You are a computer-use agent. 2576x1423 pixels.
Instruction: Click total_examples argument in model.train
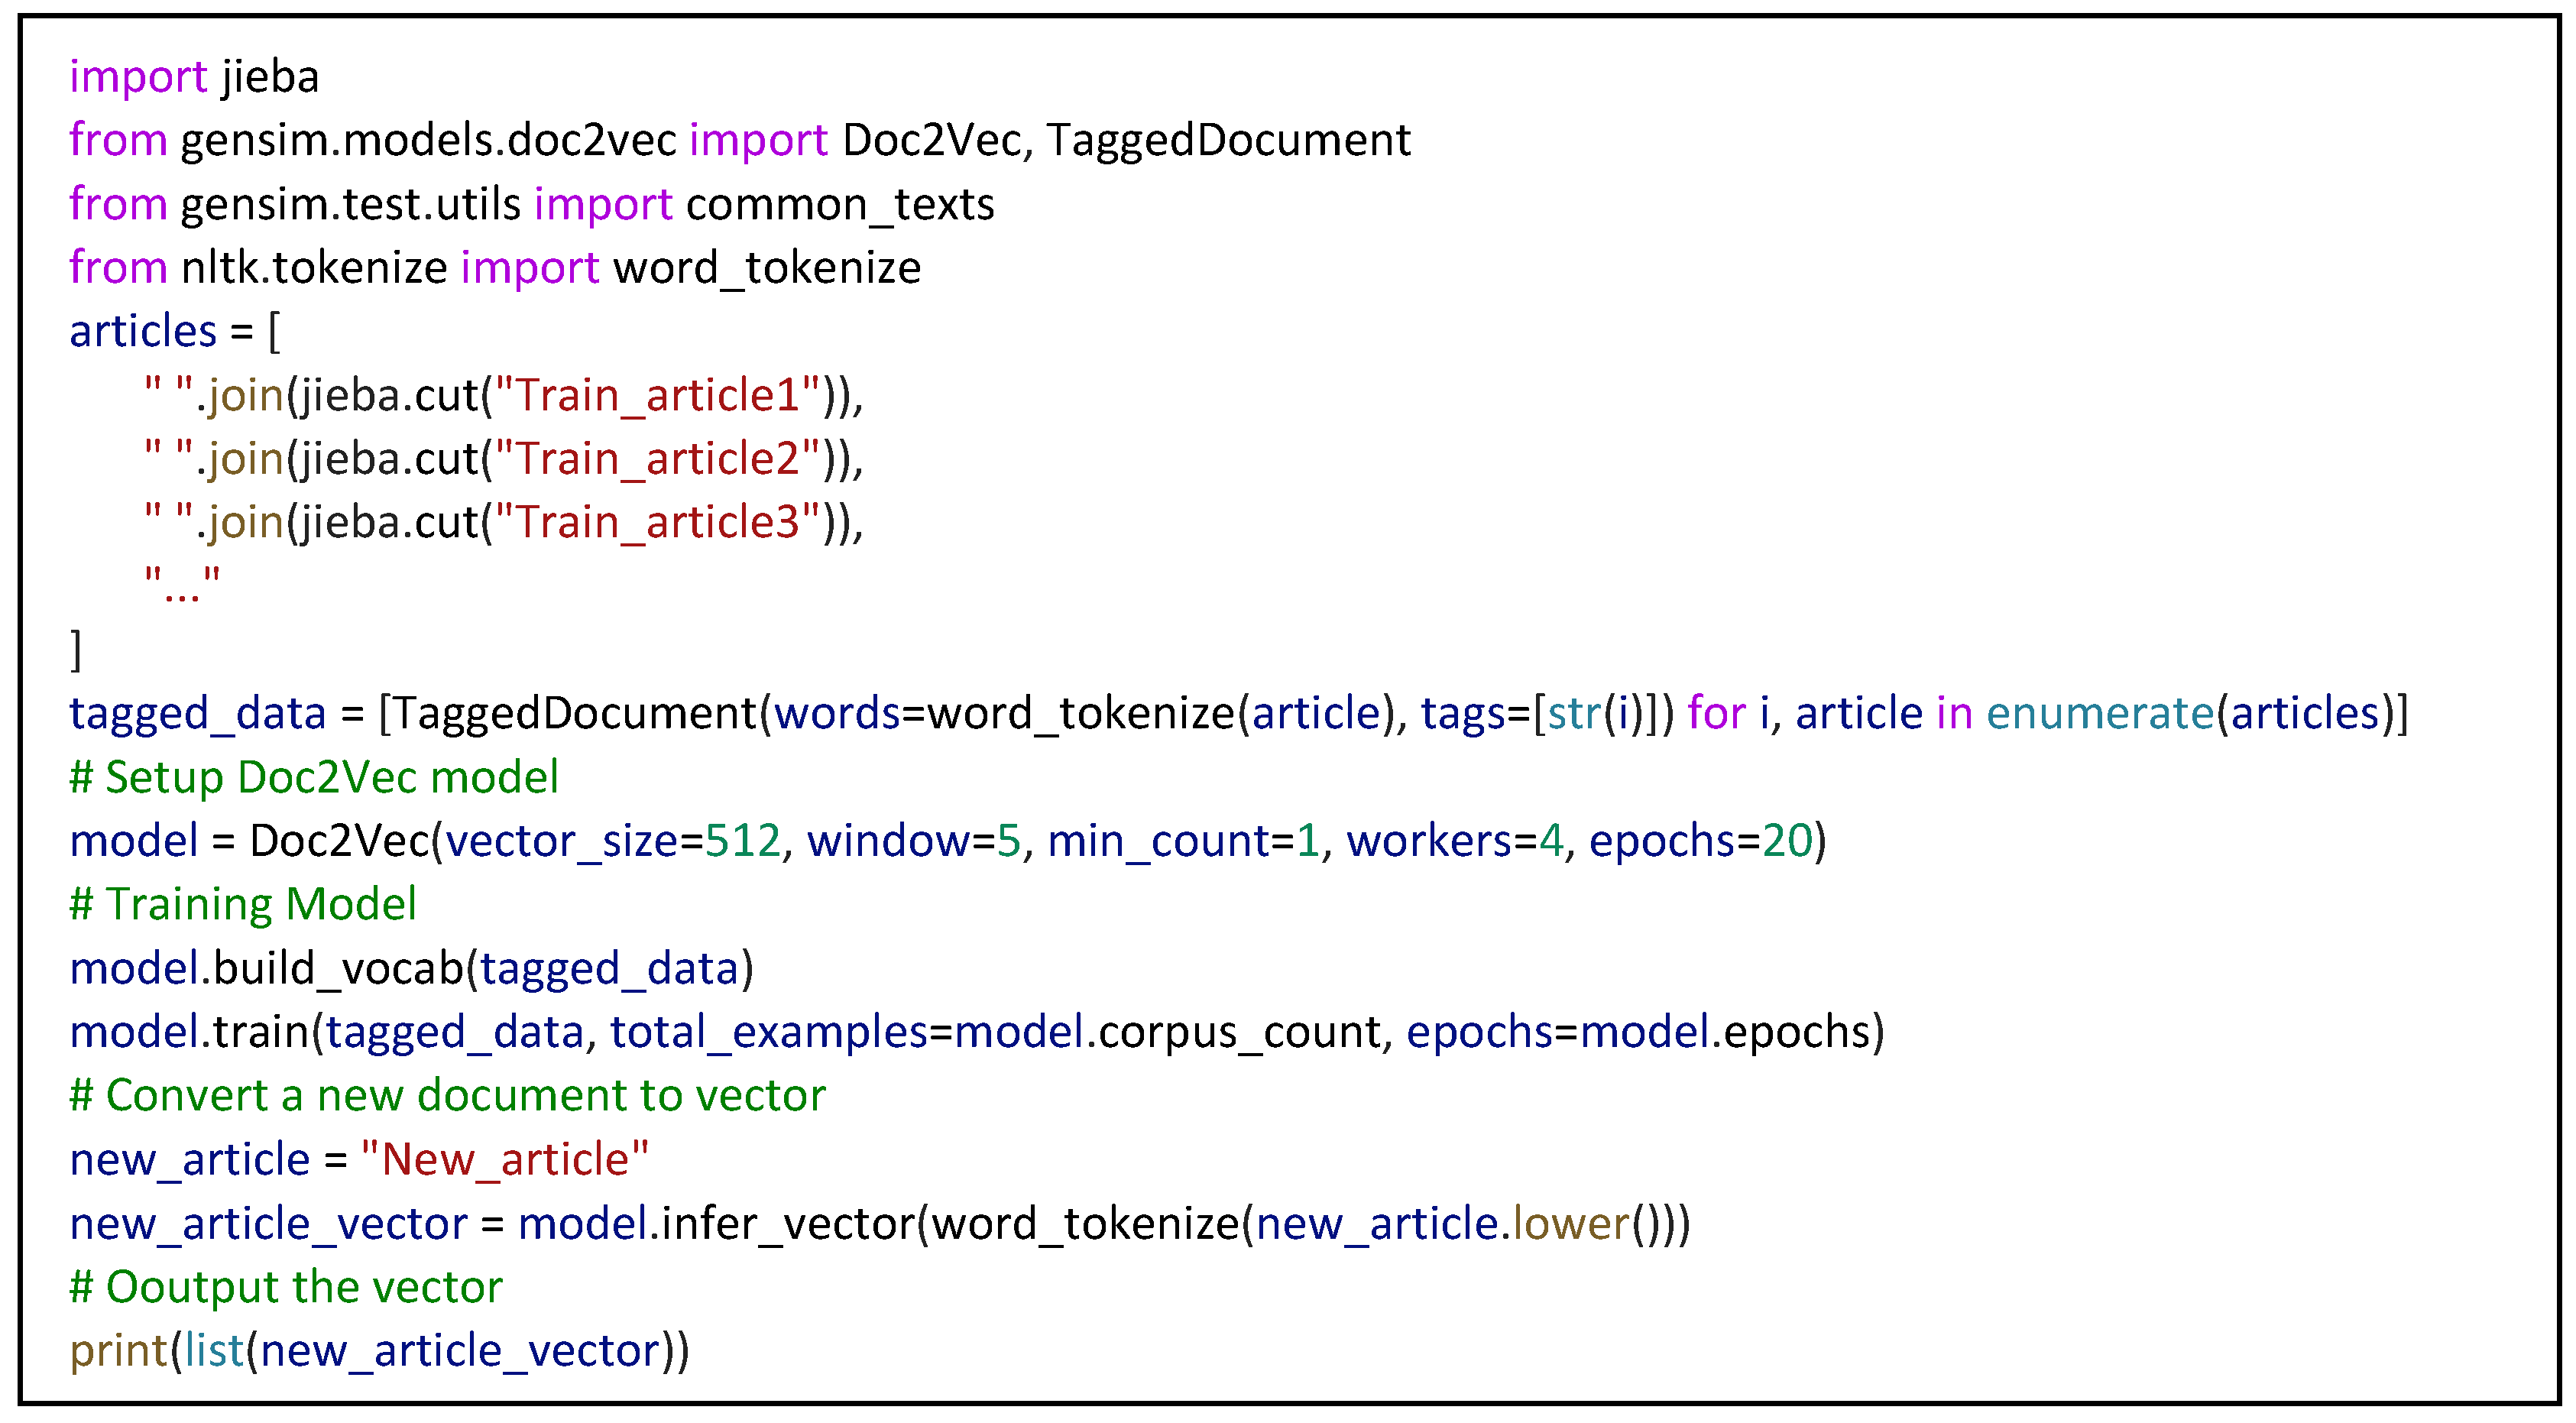[768, 1032]
